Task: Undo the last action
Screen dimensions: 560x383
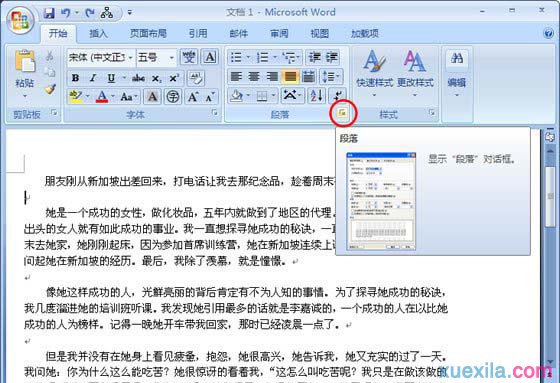Action: (65, 13)
